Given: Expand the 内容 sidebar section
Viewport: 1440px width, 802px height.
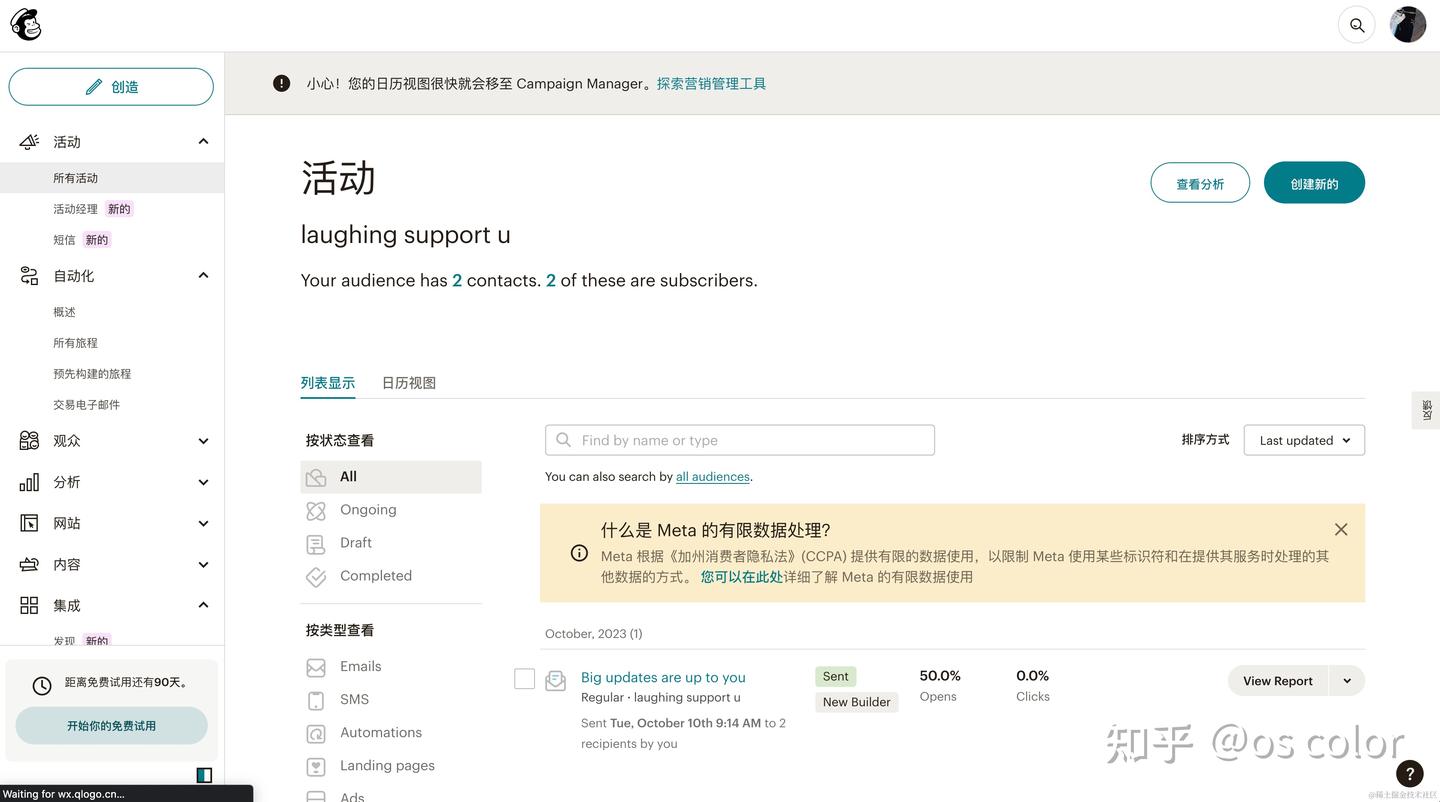Looking at the screenshot, I should pos(203,565).
